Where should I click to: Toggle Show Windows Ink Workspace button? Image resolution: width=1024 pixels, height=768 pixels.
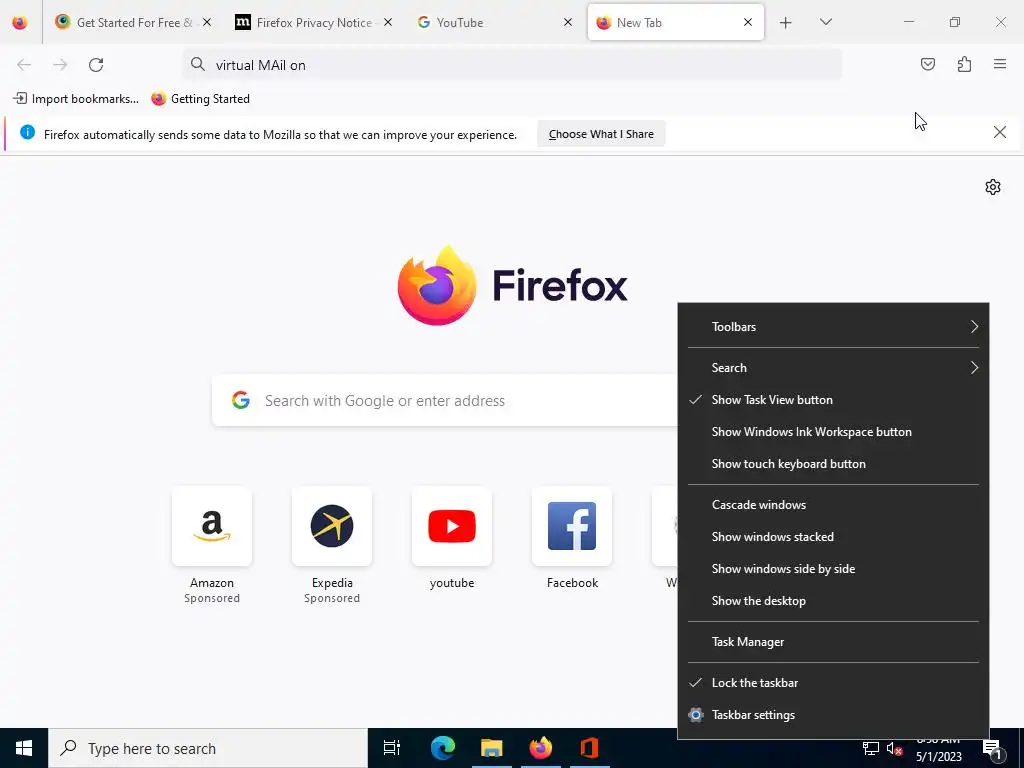pyautogui.click(x=833, y=432)
